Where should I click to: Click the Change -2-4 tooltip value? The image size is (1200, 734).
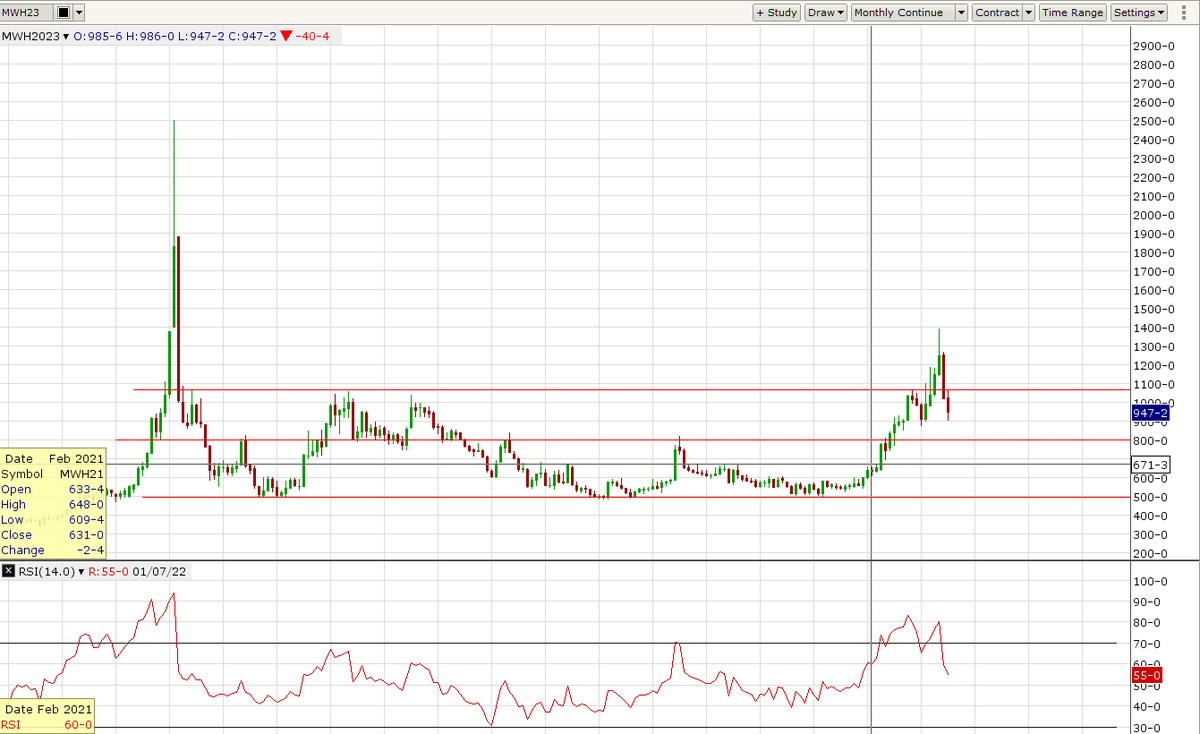coord(89,550)
